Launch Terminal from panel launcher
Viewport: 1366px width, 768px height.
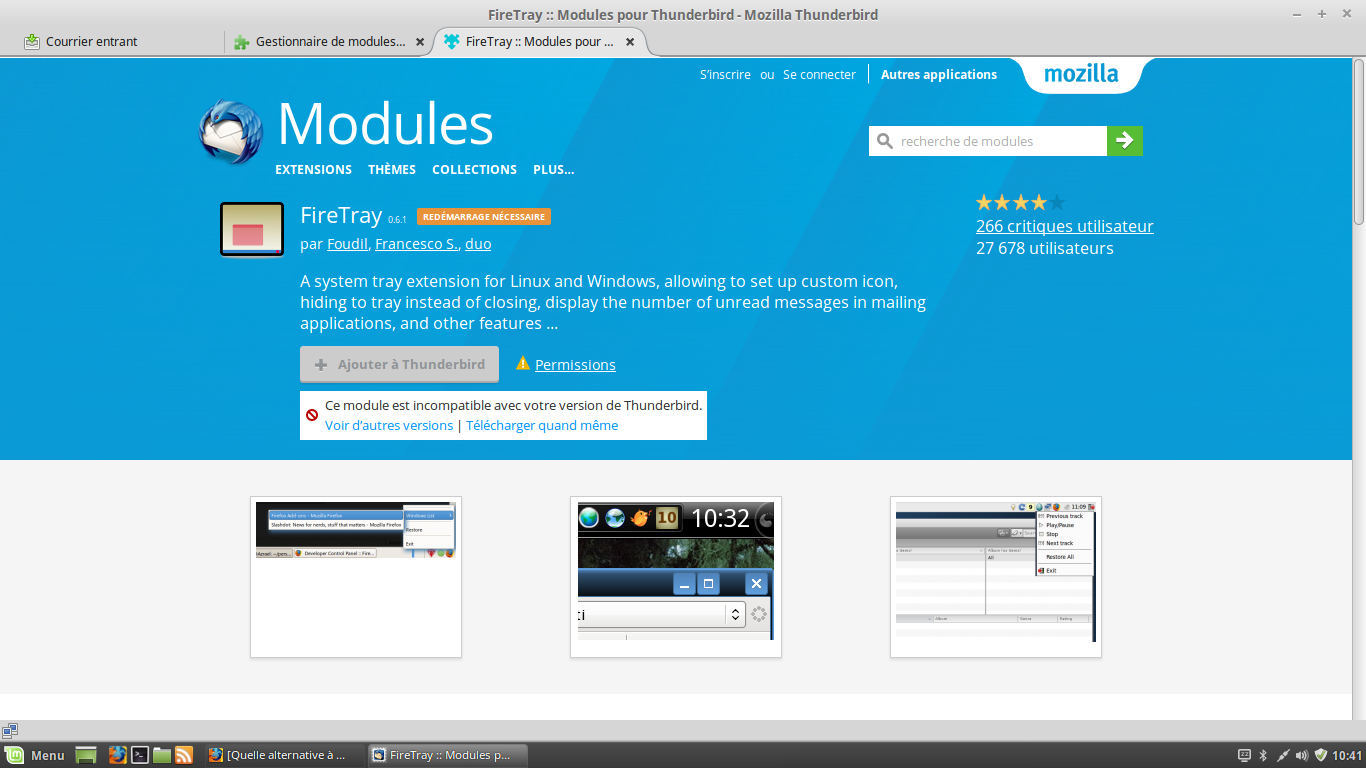tap(141, 755)
